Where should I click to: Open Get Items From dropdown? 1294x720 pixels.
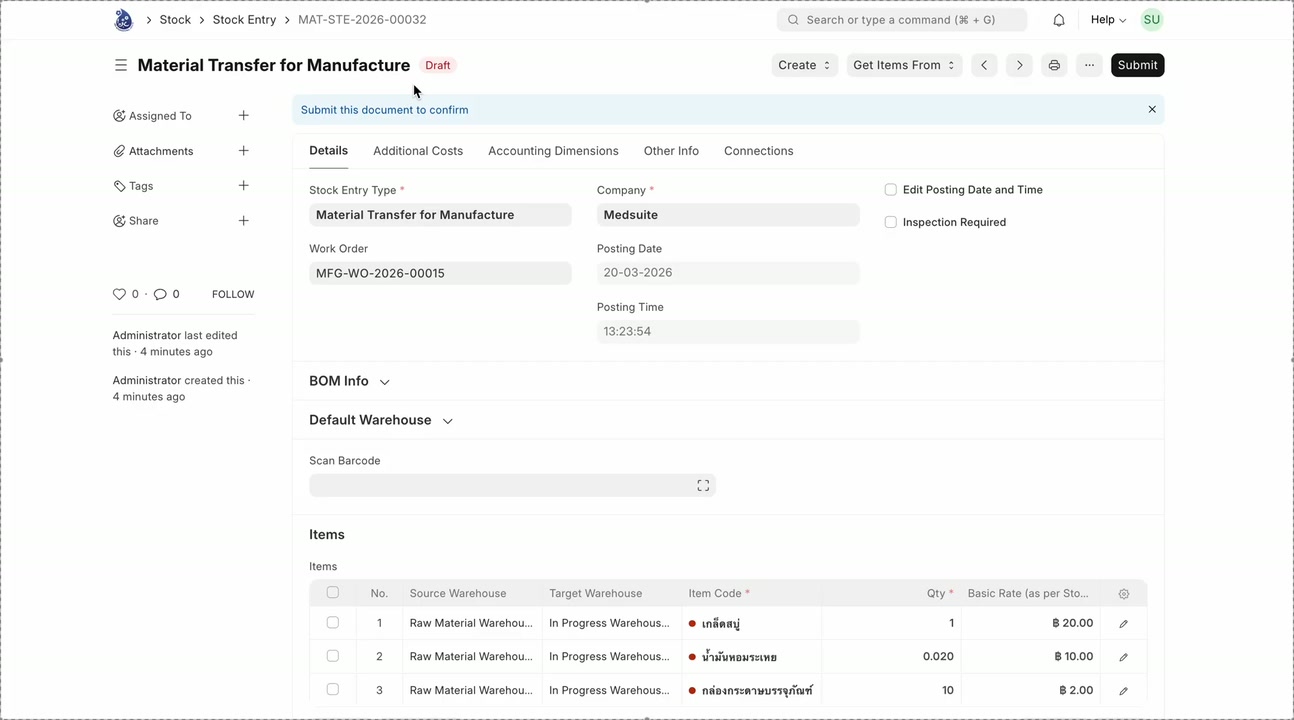(x=904, y=65)
